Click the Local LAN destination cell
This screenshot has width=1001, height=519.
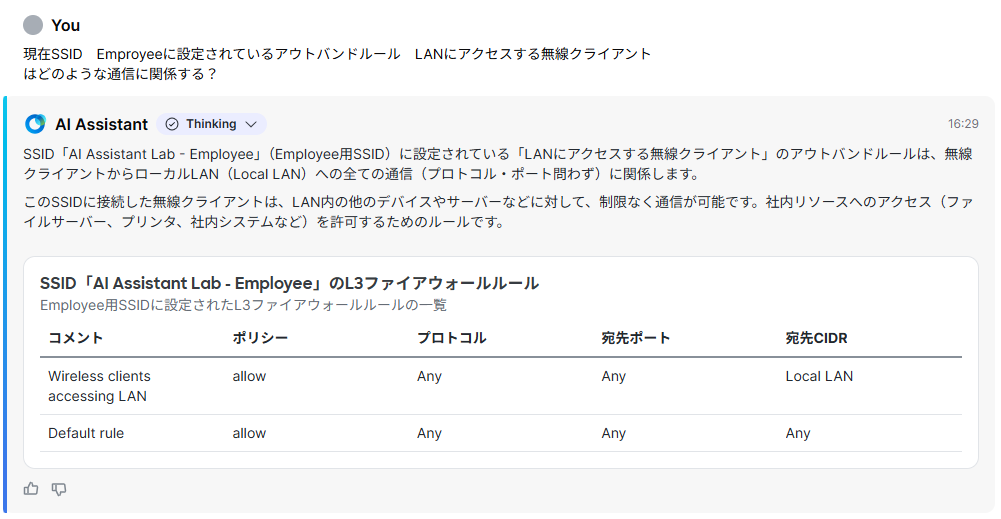point(819,376)
